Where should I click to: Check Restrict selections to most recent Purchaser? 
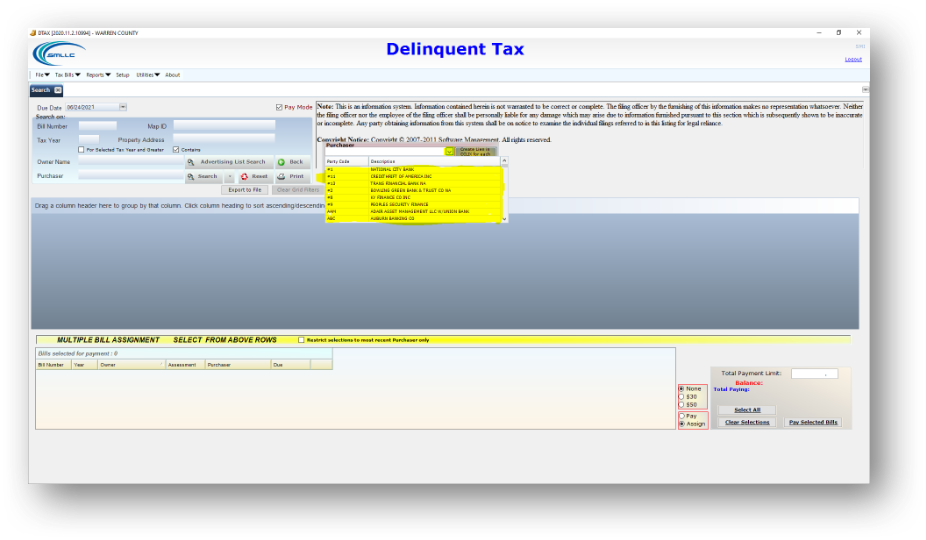coord(302,340)
